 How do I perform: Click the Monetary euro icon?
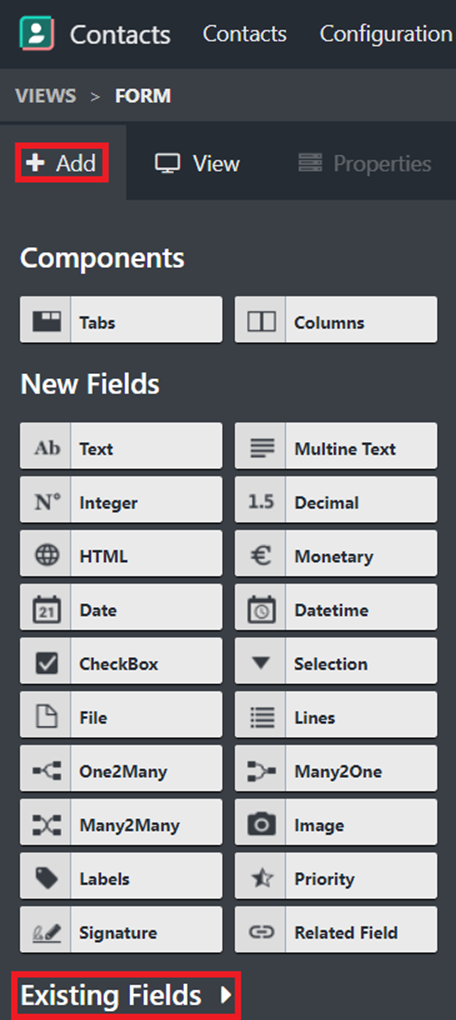[x=261, y=556]
